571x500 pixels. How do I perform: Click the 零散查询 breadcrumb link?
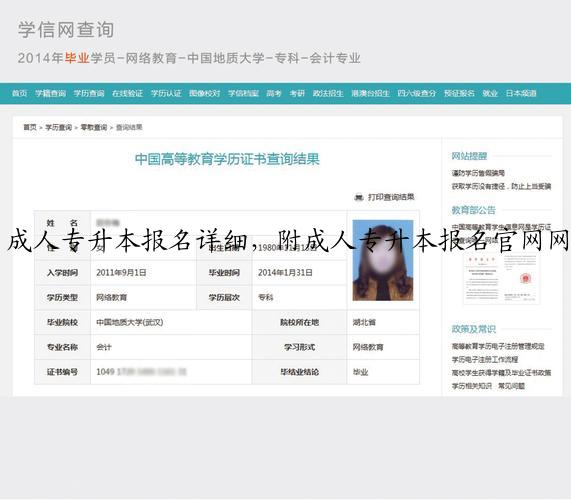coord(94,127)
